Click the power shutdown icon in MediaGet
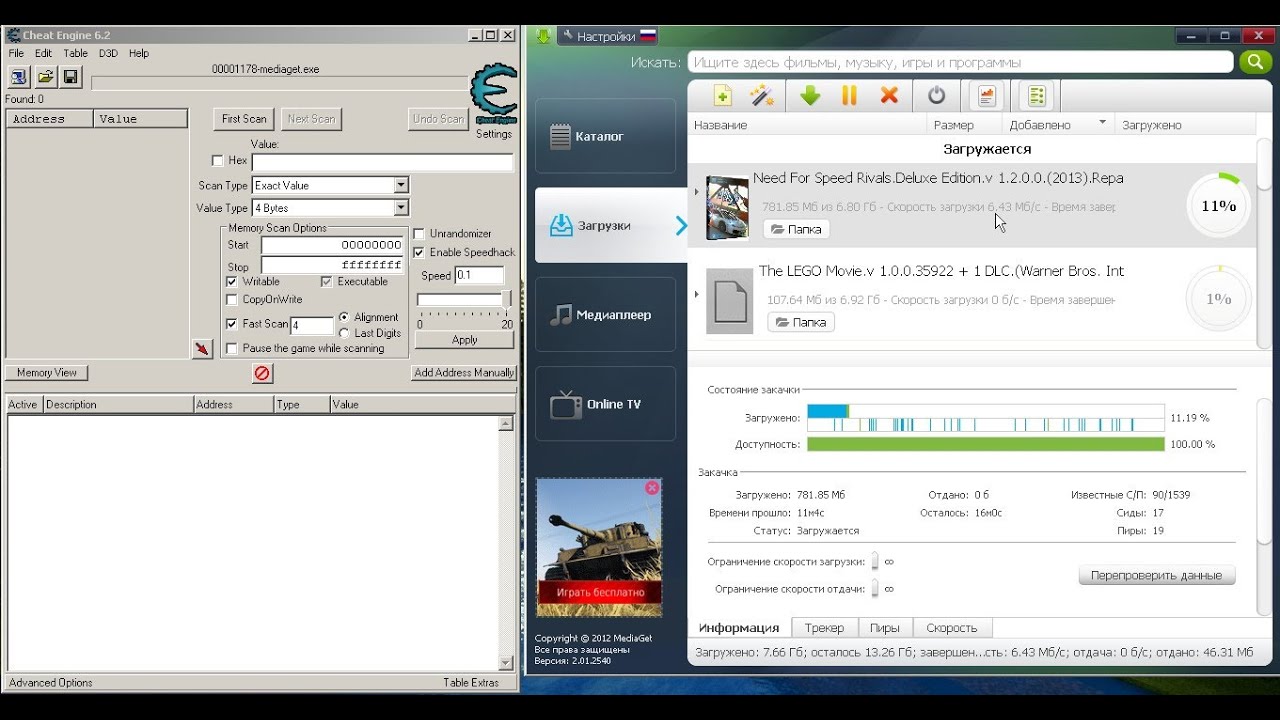 (937, 96)
